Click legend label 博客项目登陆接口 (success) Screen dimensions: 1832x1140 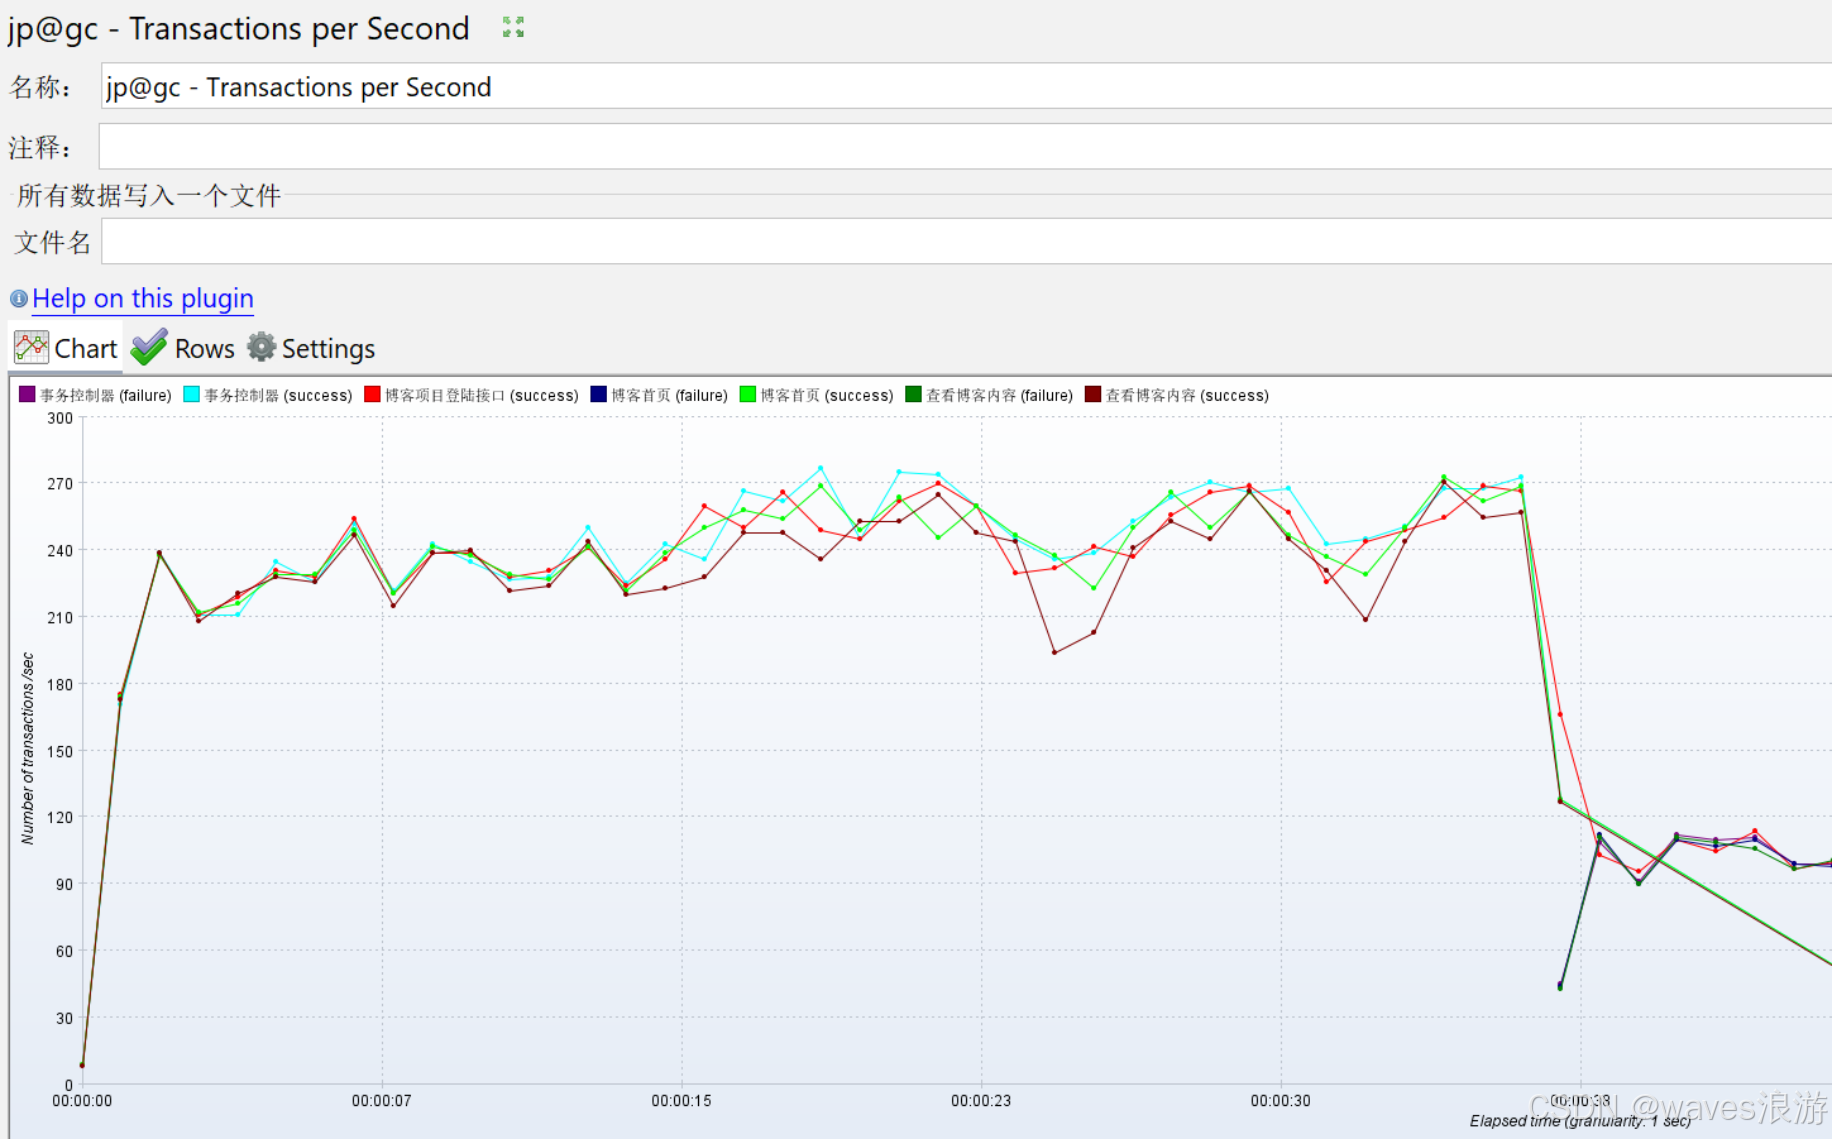point(482,395)
